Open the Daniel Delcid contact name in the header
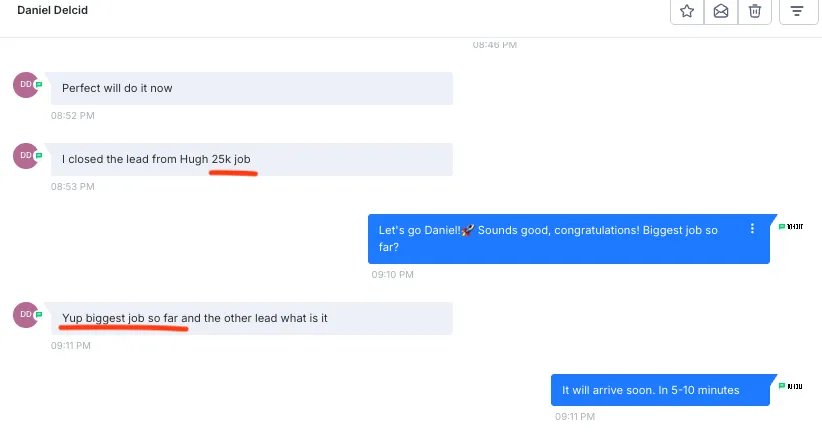The width and height of the screenshot is (822, 434). pos(52,10)
